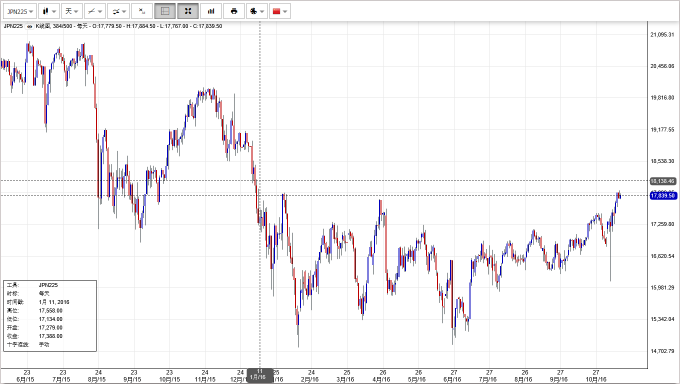Viewport: 680px width, 384px height.
Task: Click the 每天 timeframe value in info box
Action: click(44, 294)
